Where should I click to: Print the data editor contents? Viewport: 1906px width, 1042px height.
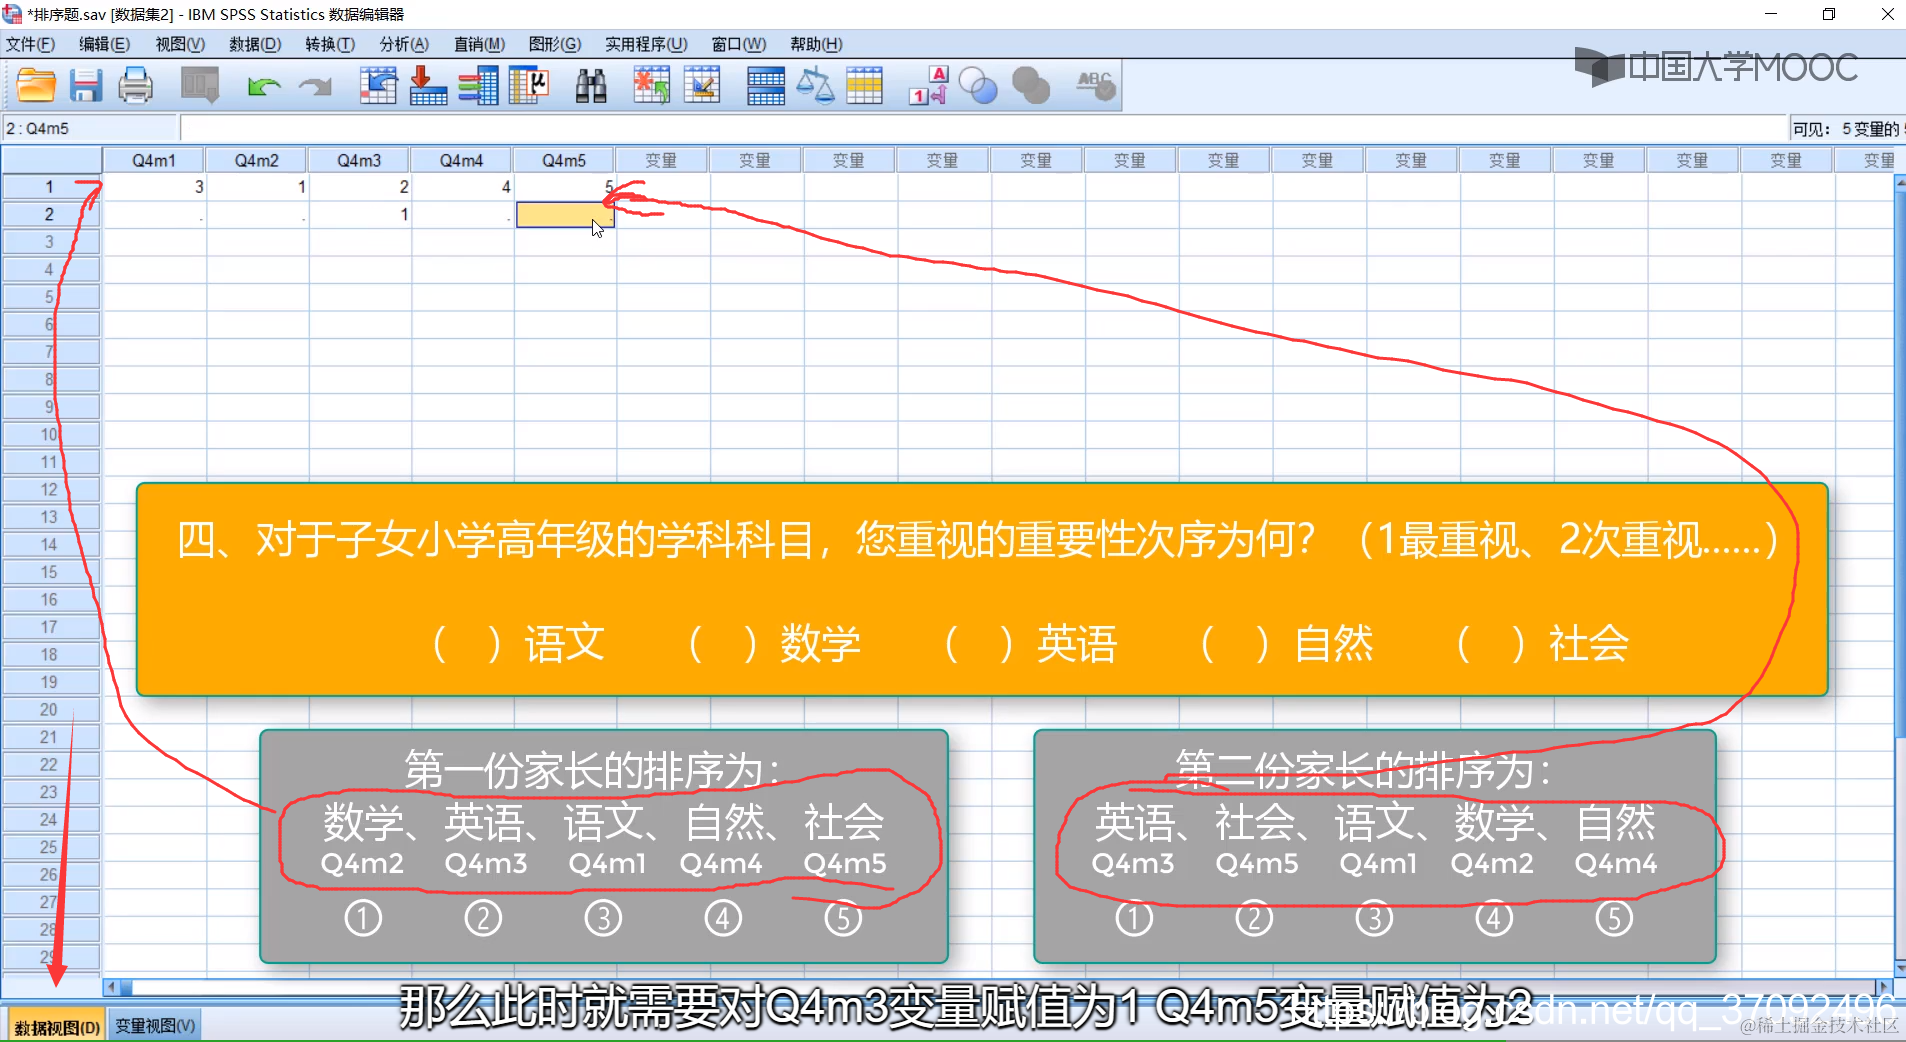[x=135, y=85]
